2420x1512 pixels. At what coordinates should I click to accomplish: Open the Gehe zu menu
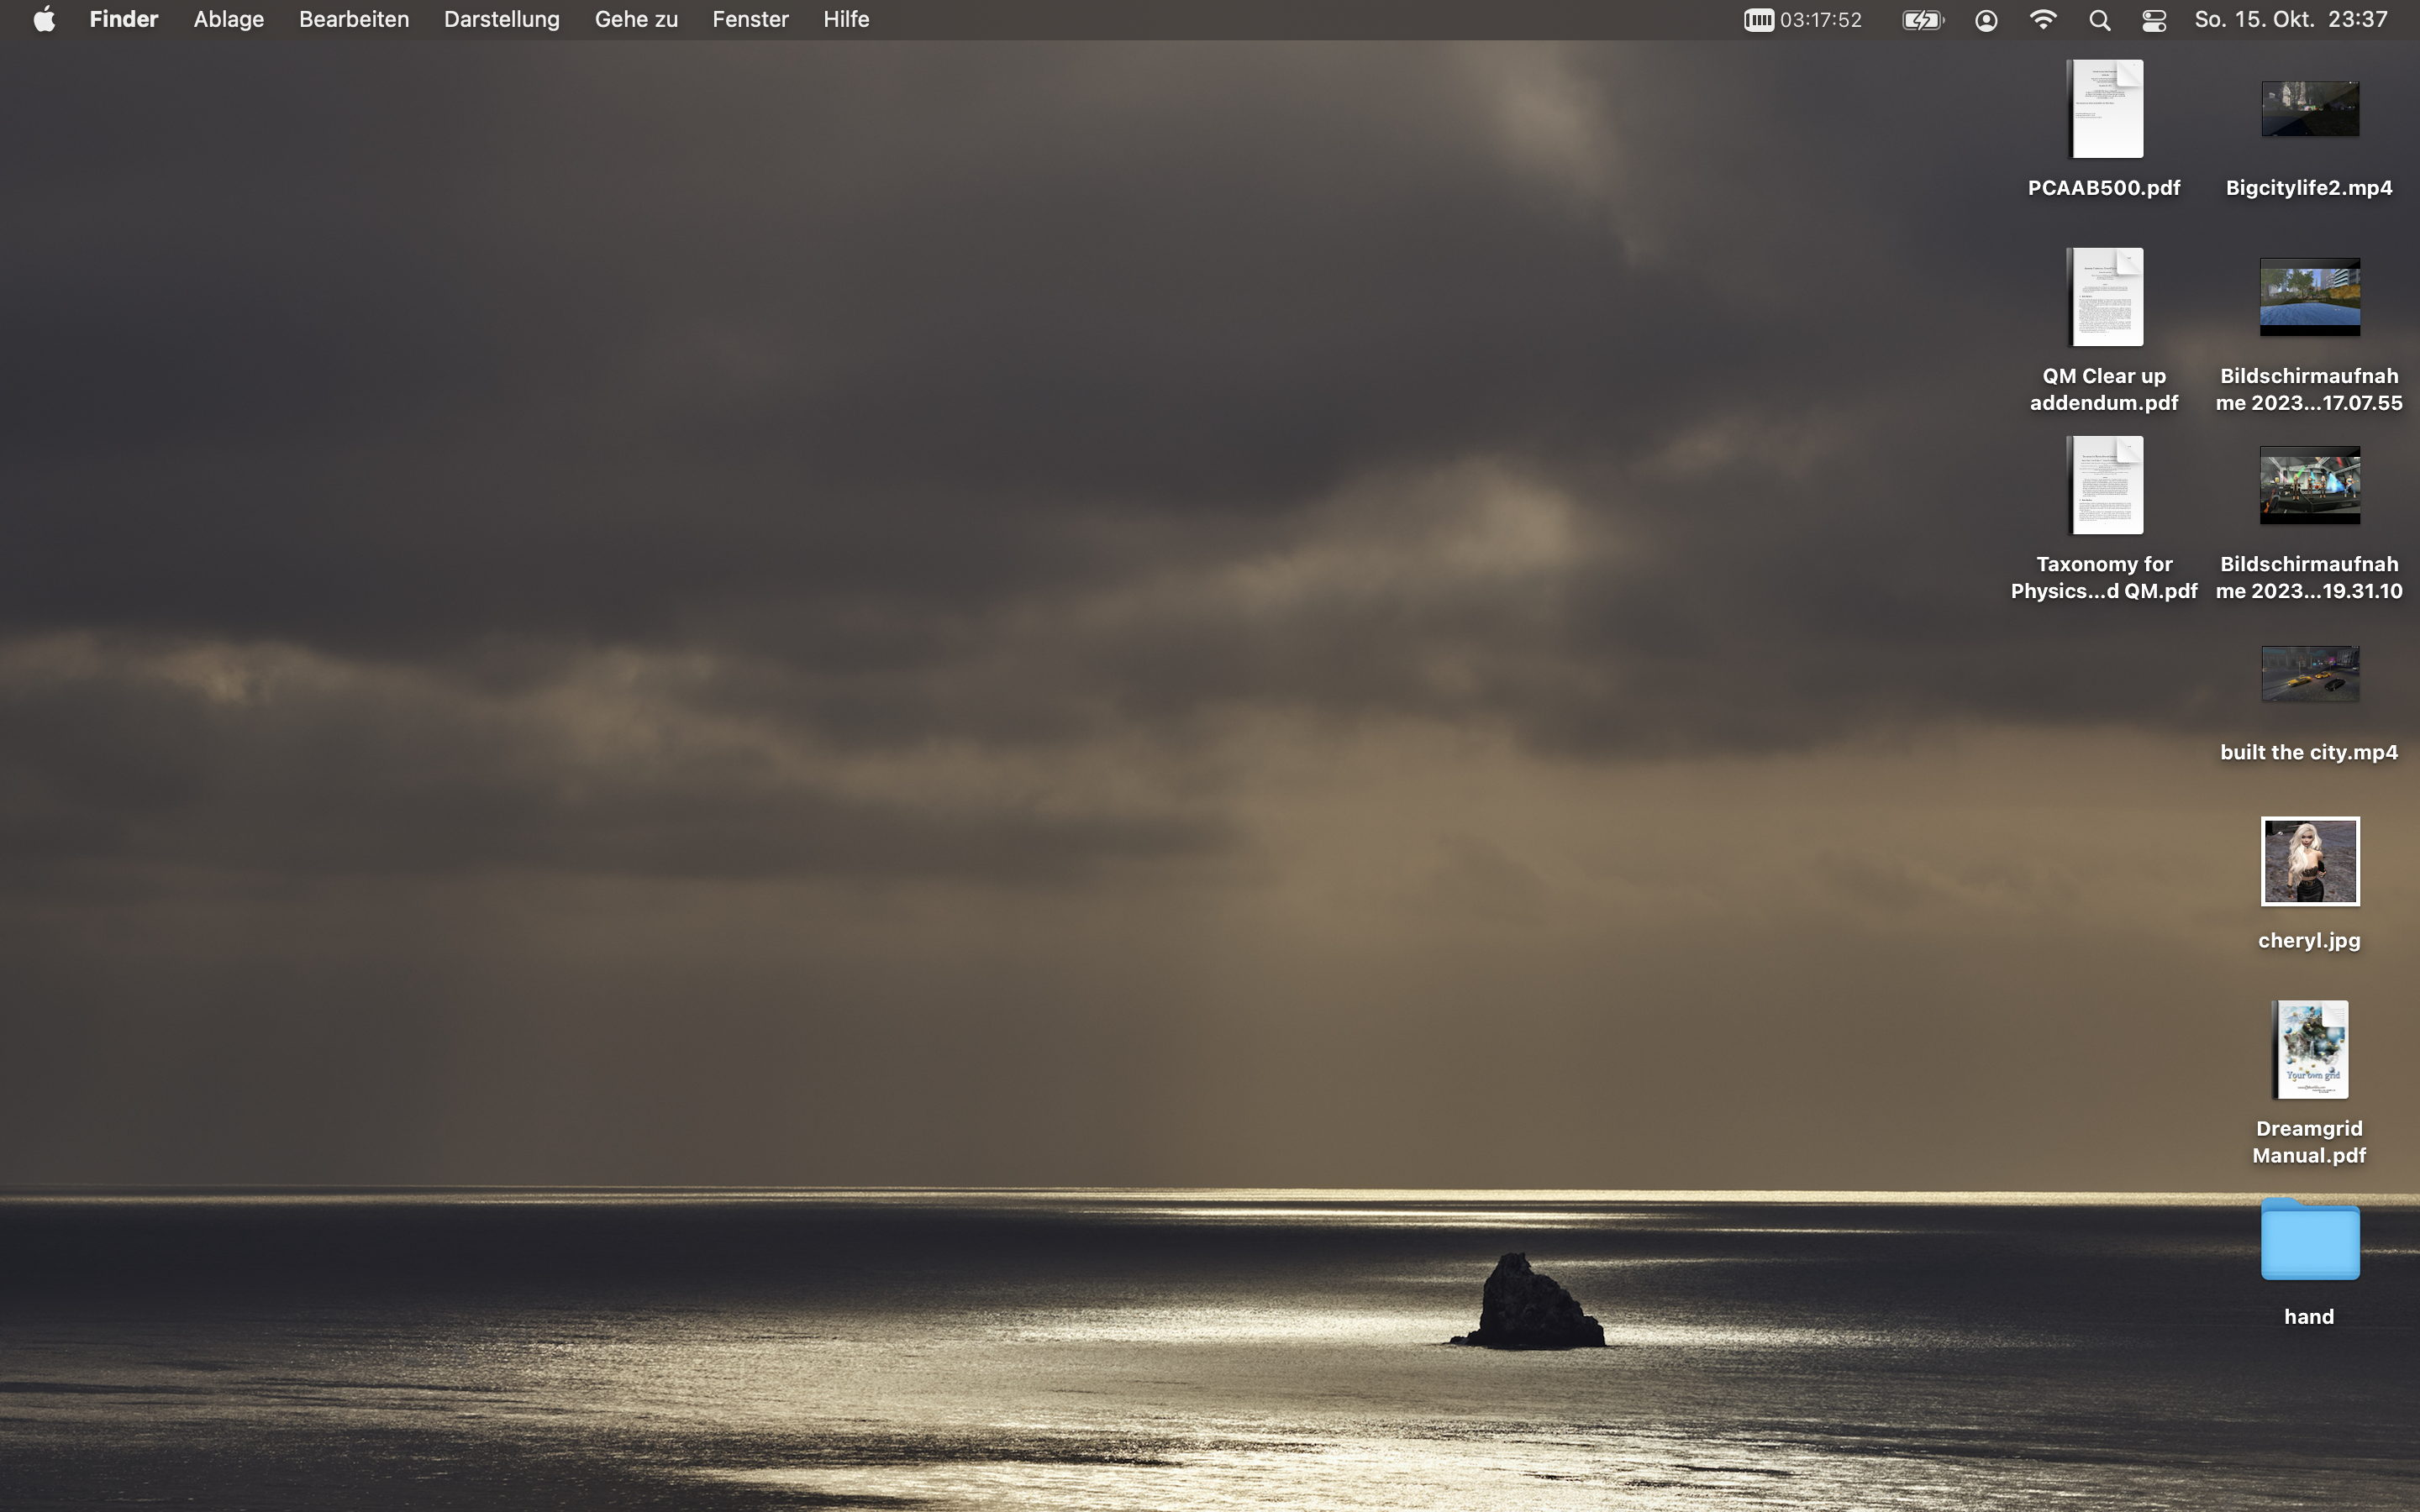pos(636,20)
